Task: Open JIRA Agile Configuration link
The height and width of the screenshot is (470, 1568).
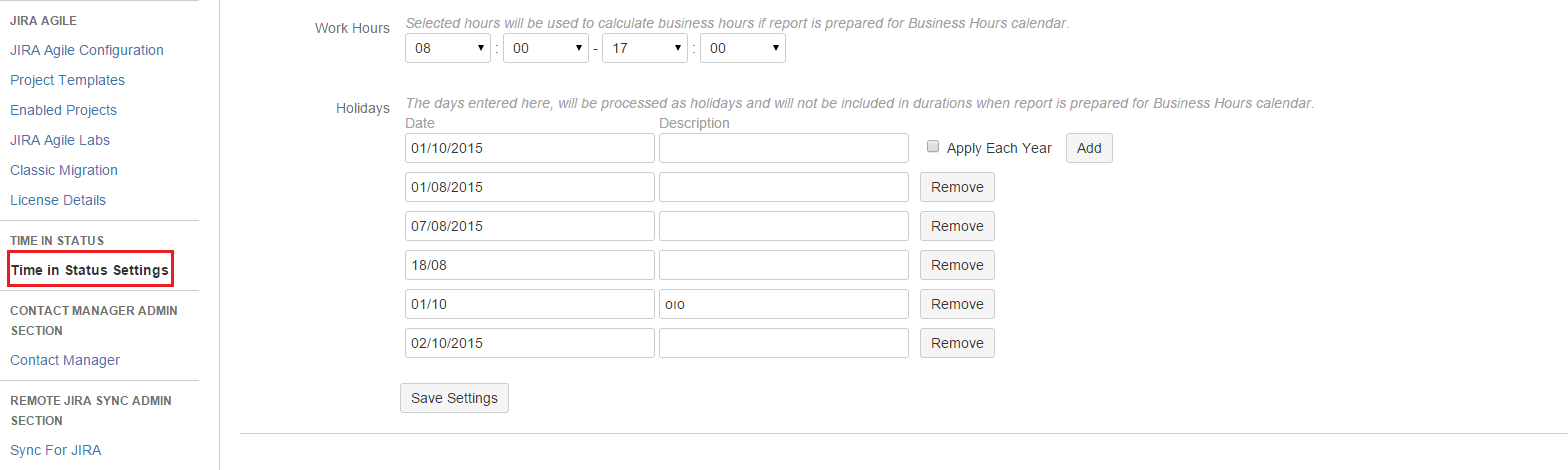Action: (87, 50)
